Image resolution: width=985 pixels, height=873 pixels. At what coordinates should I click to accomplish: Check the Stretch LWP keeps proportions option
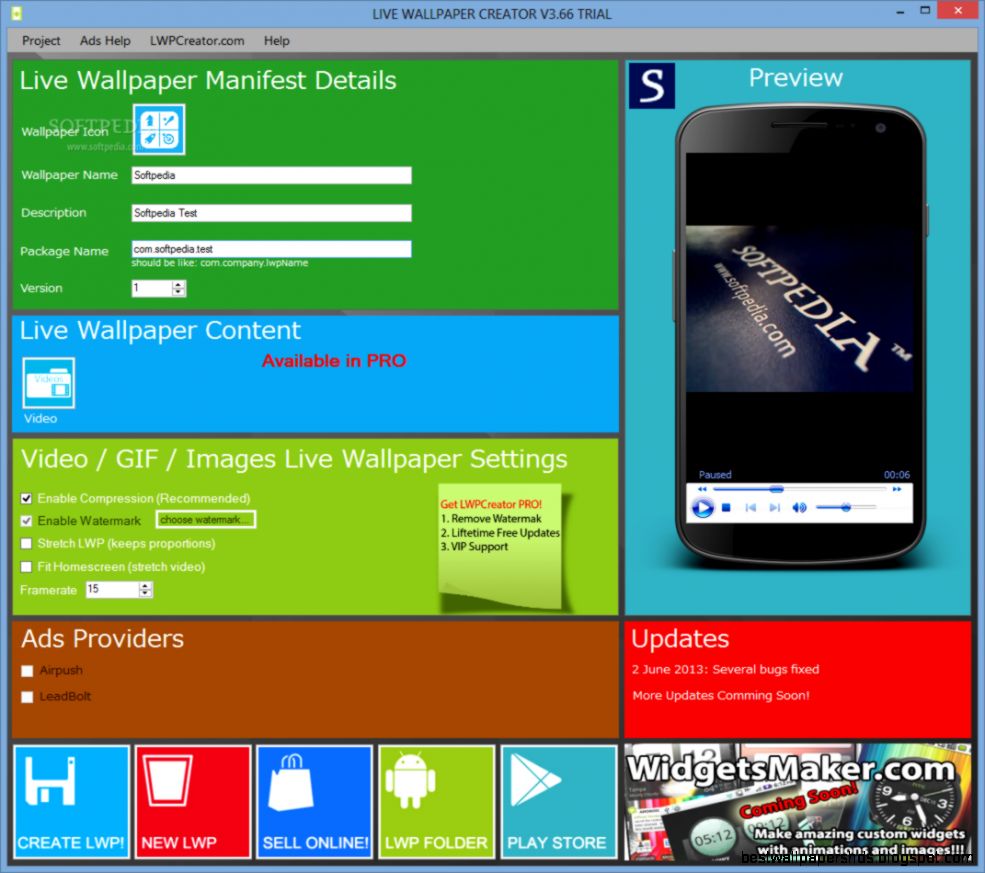26,543
